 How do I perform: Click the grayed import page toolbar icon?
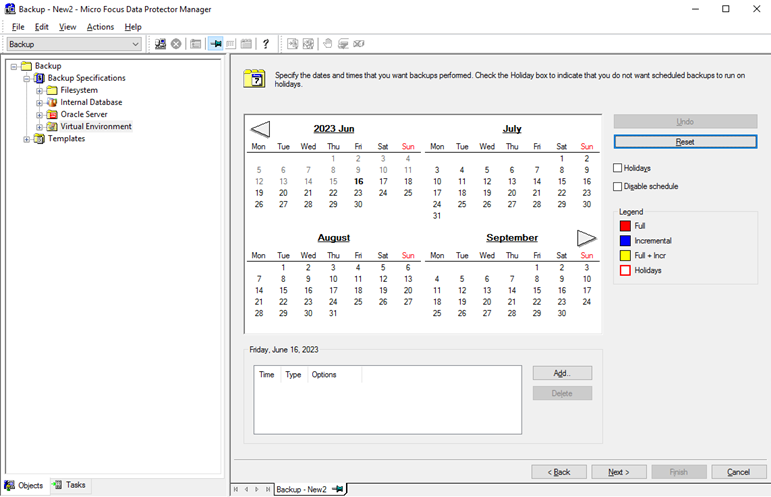click(x=293, y=44)
